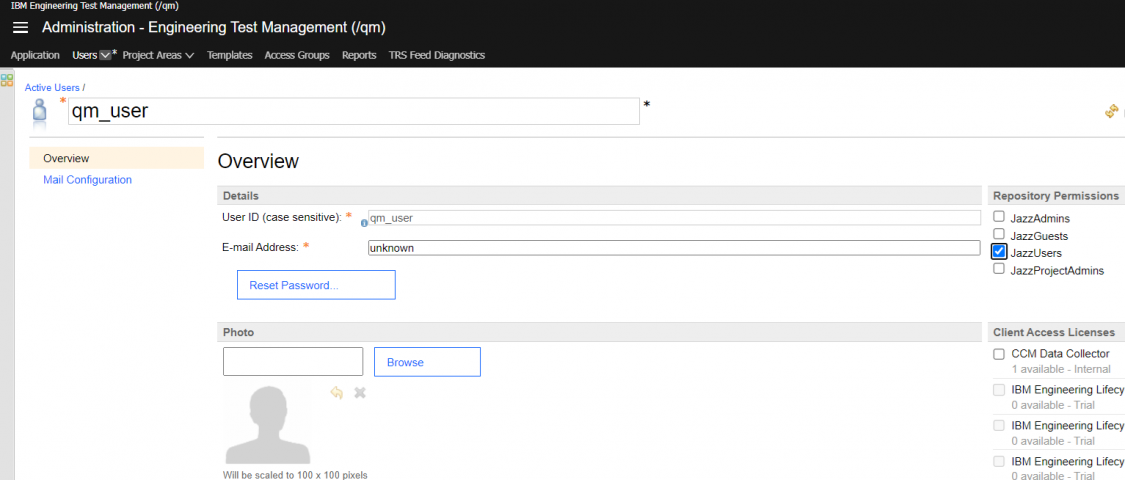Click the refresh icon at top right
Image resolution: width=1125 pixels, height=480 pixels.
[x=1111, y=111]
